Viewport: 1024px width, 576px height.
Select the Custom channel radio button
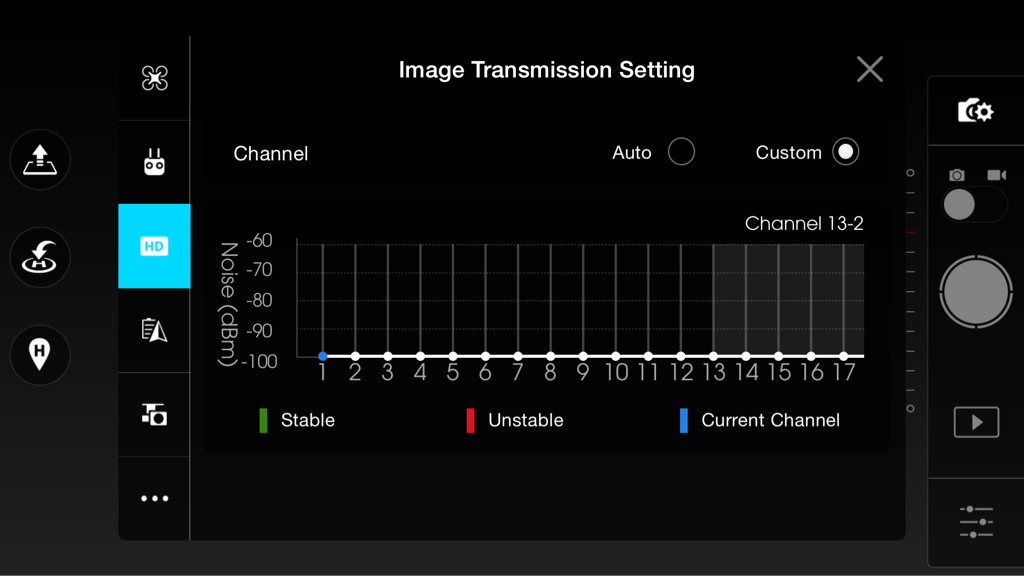click(x=846, y=152)
